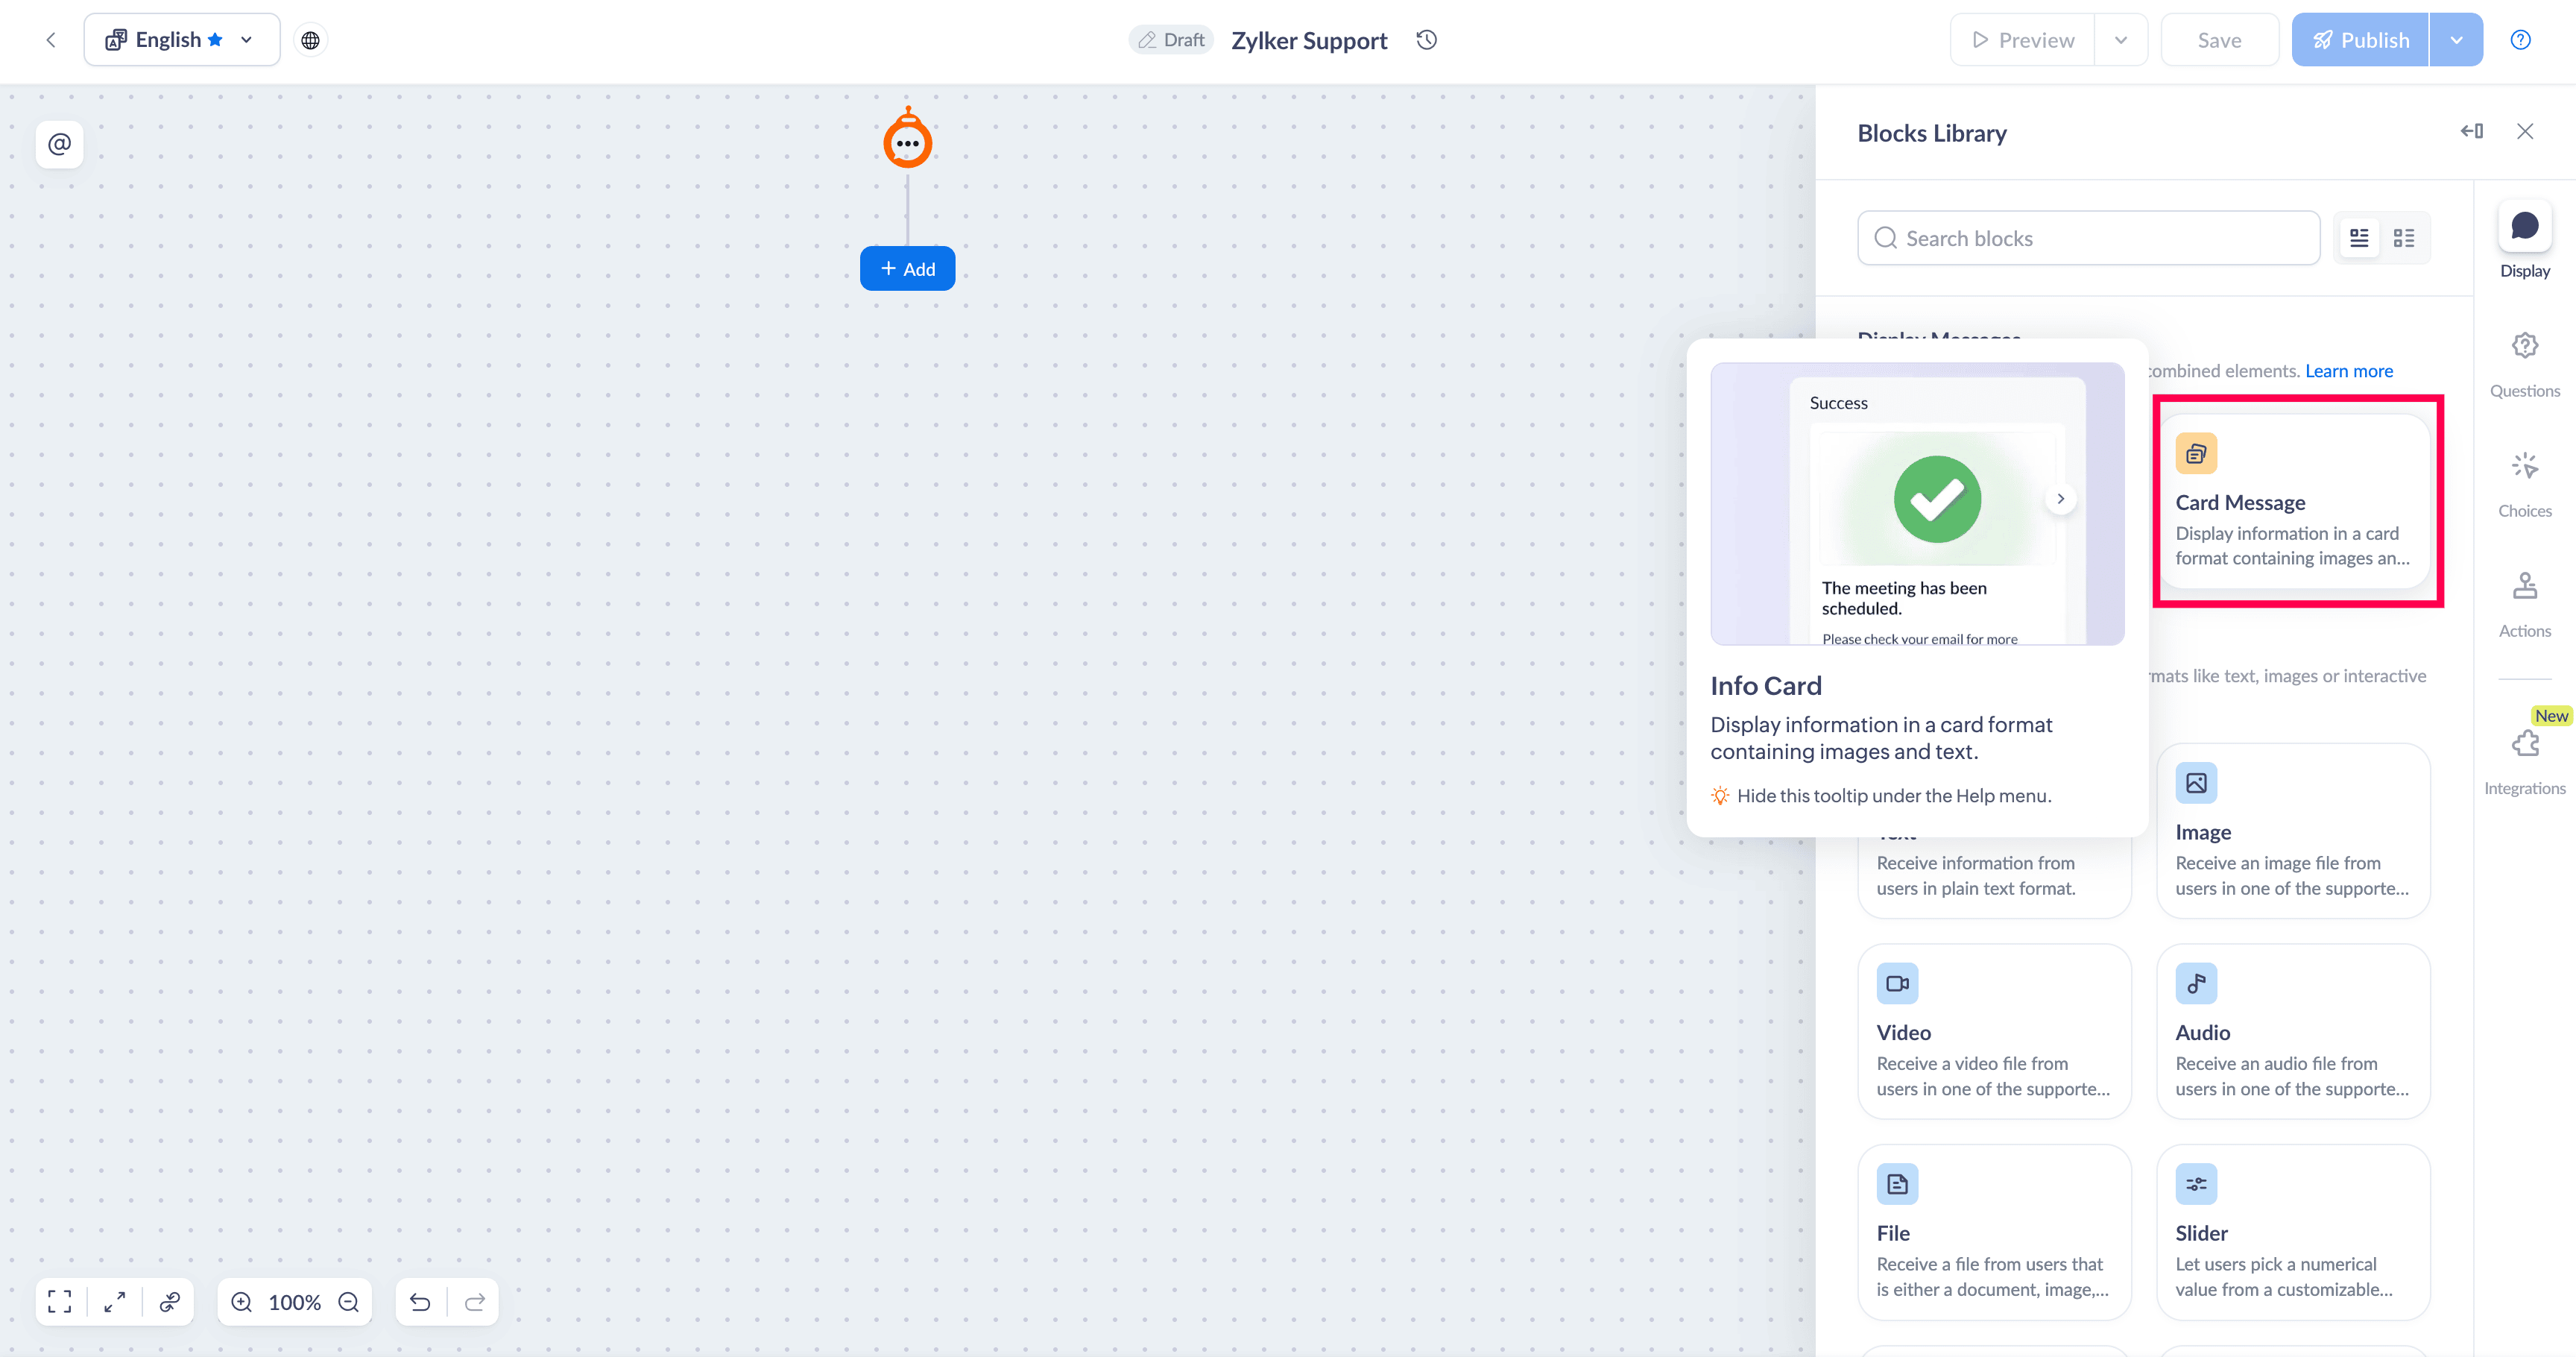
Task: Switch to compact list view of blocks
Action: tap(2404, 238)
